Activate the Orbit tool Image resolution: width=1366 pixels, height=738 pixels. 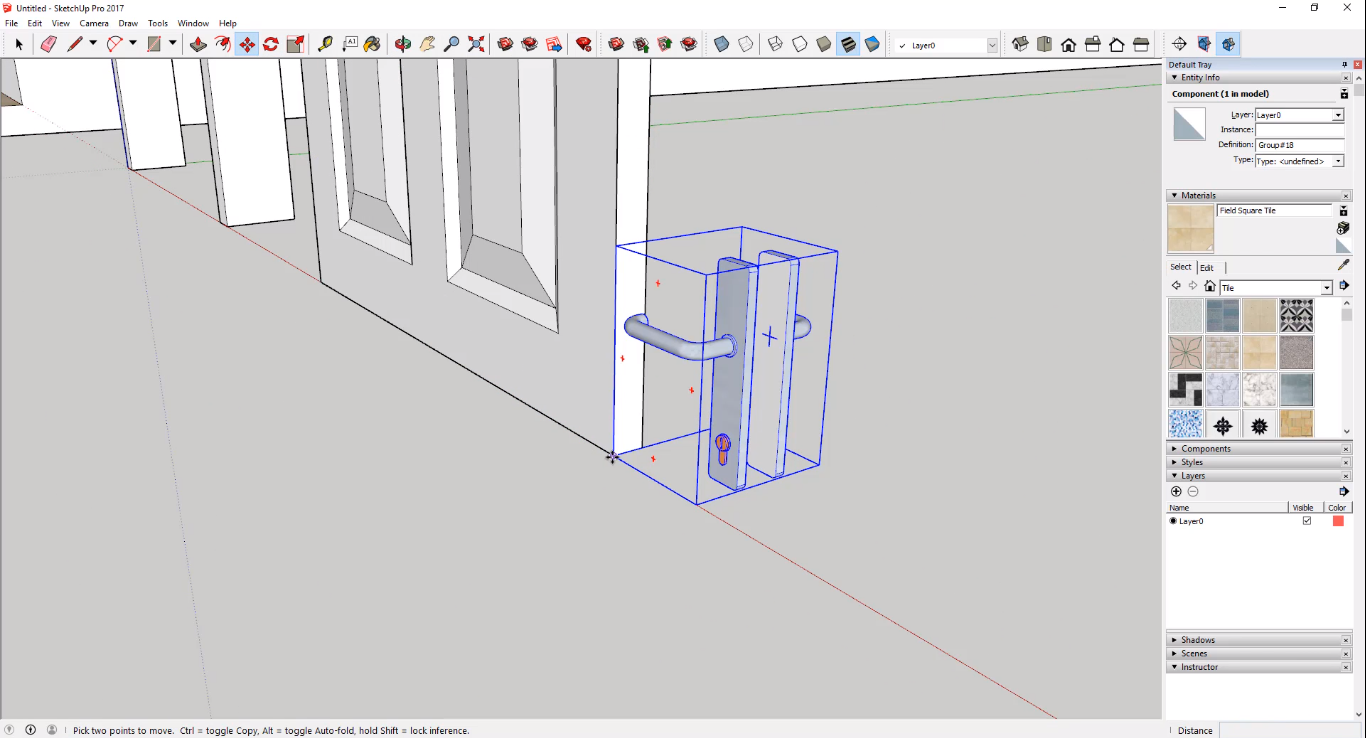click(x=403, y=44)
